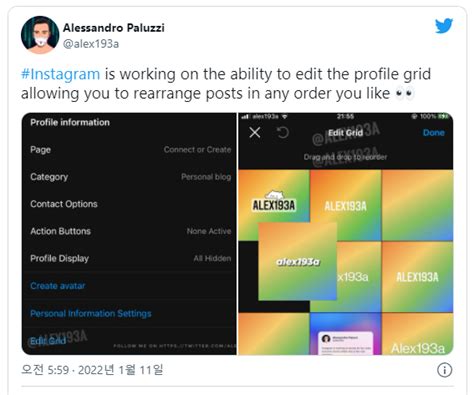
Task: Select the floating alex193a dragged tile
Action: 298,261
